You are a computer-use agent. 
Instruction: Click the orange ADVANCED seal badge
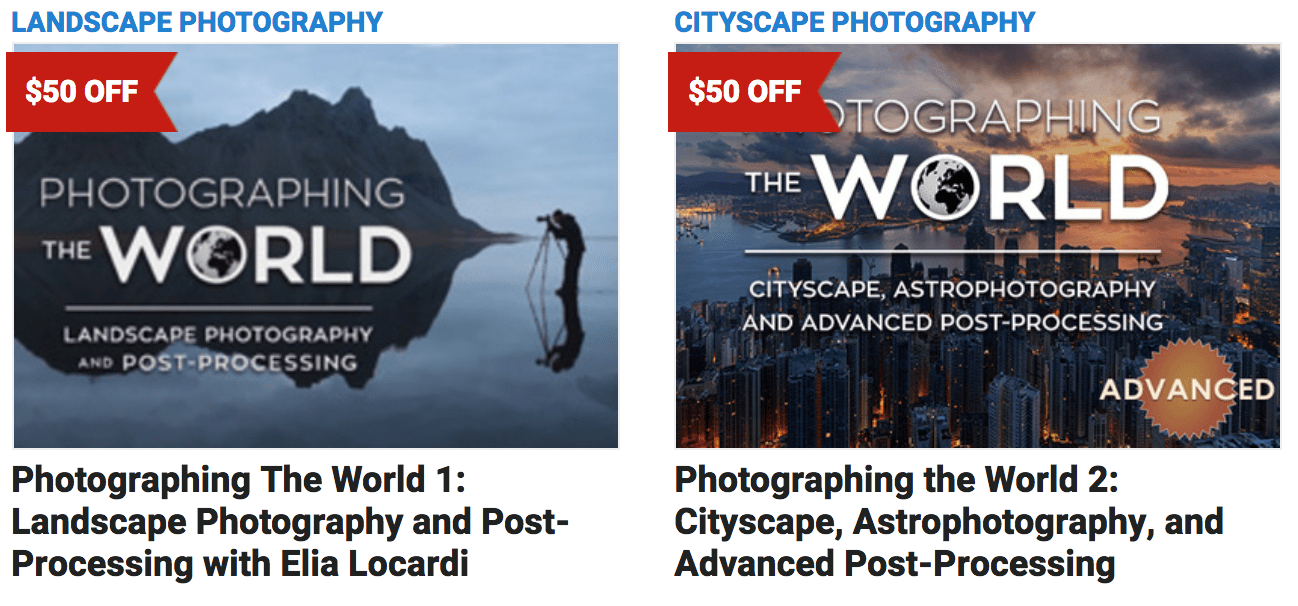(x=1186, y=388)
